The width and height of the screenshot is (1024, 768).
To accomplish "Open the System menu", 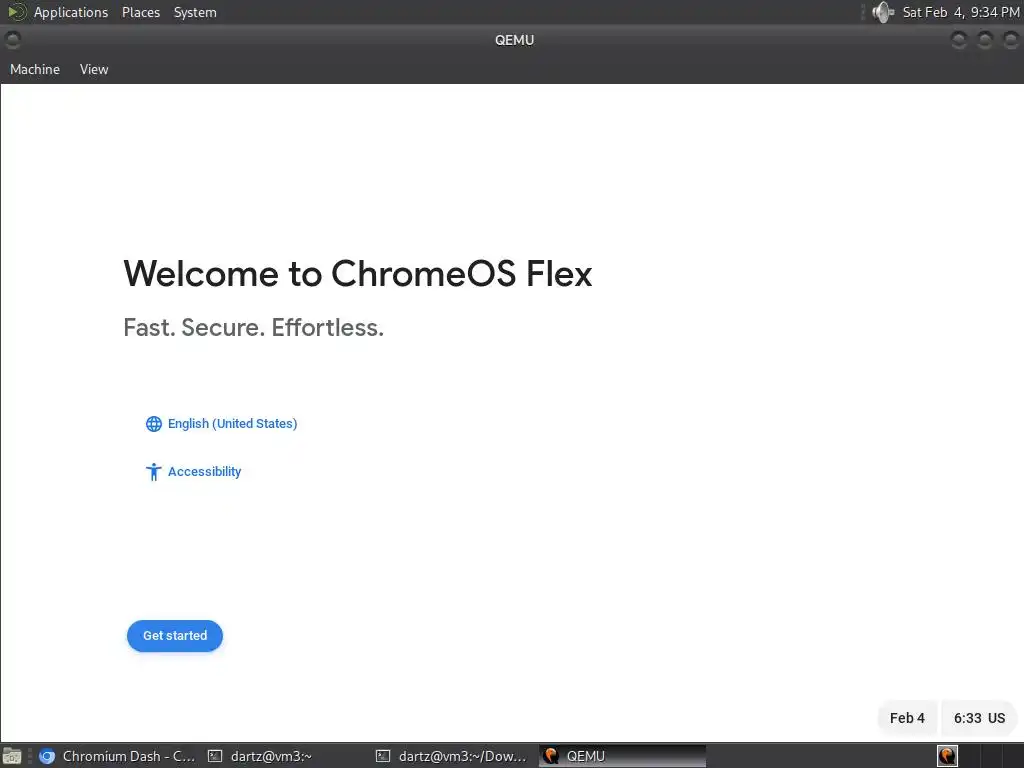I will (x=195, y=12).
